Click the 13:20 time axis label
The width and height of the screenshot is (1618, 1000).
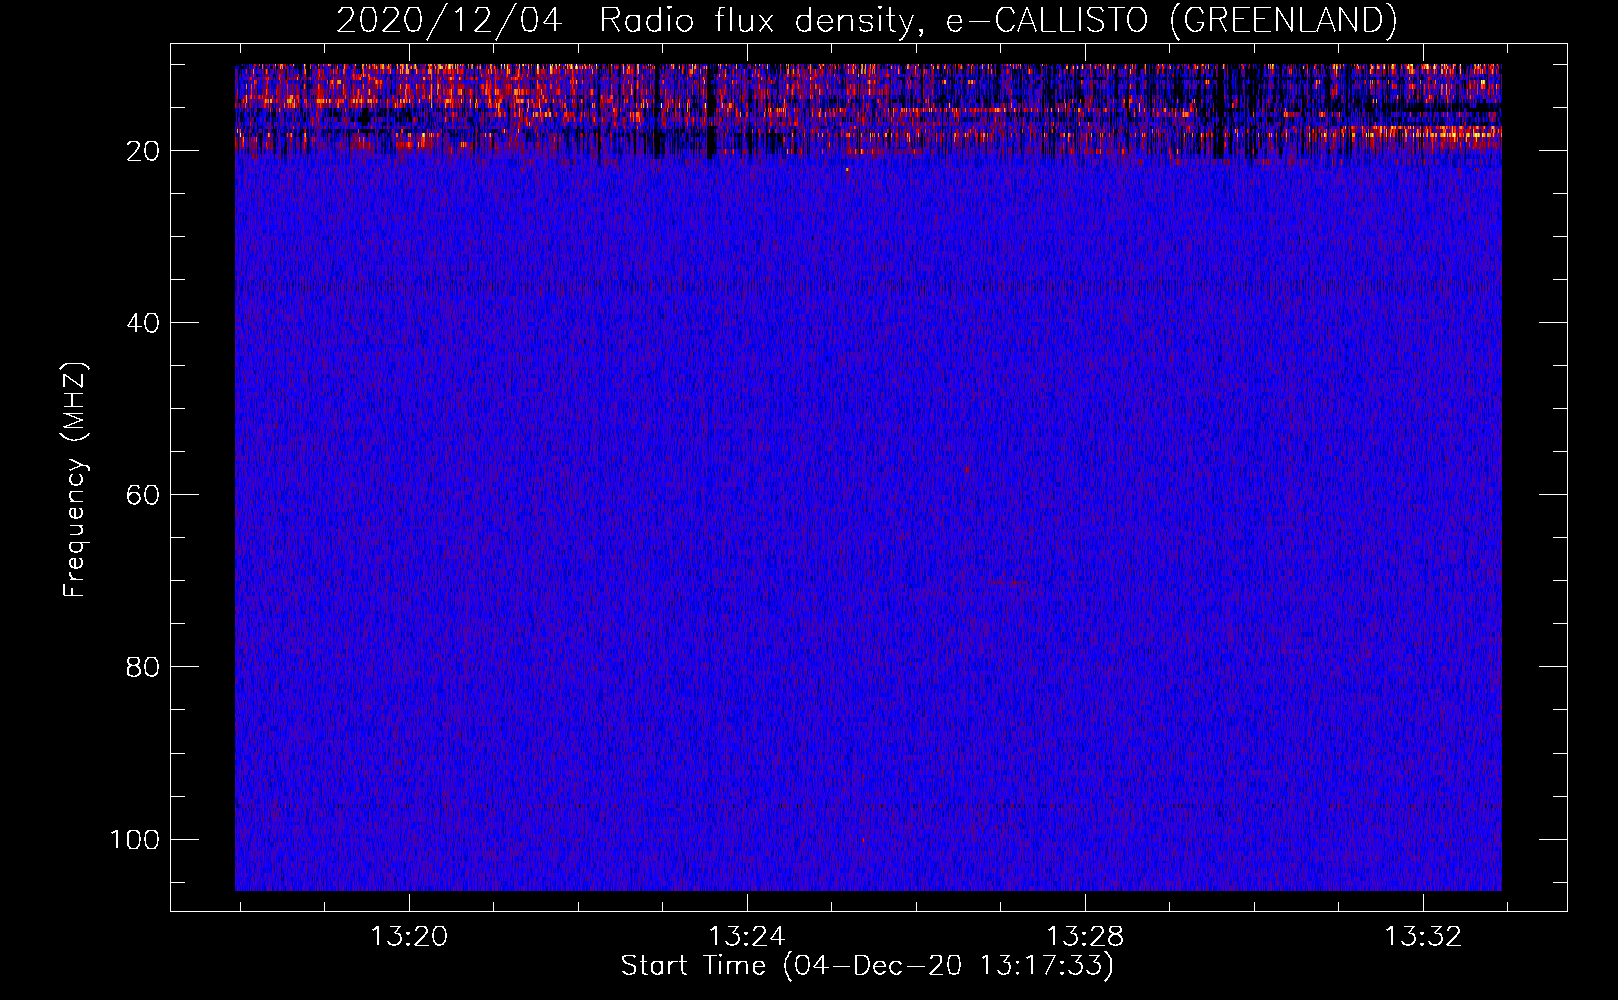(x=409, y=936)
